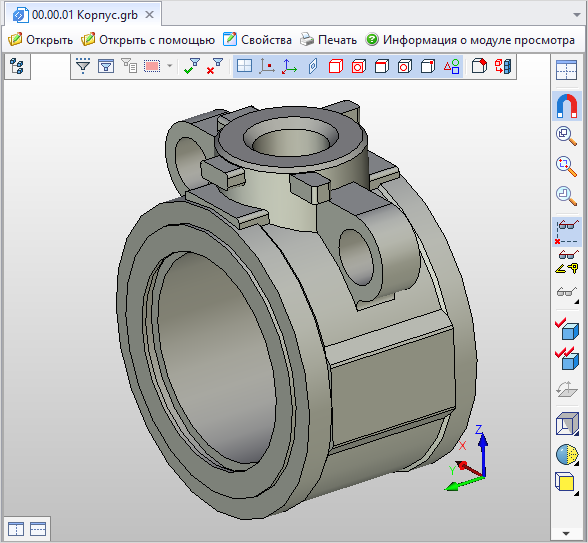Click cube with red corner icon
Image resolution: width=588 pixels, height=543 pixels.
click(x=479, y=66)
